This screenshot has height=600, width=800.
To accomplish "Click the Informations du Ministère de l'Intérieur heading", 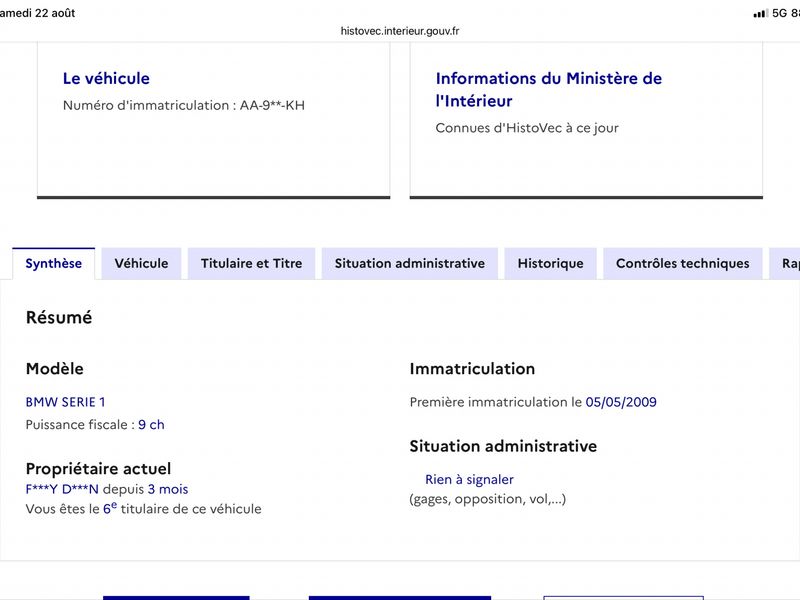I will click(549, 89).
